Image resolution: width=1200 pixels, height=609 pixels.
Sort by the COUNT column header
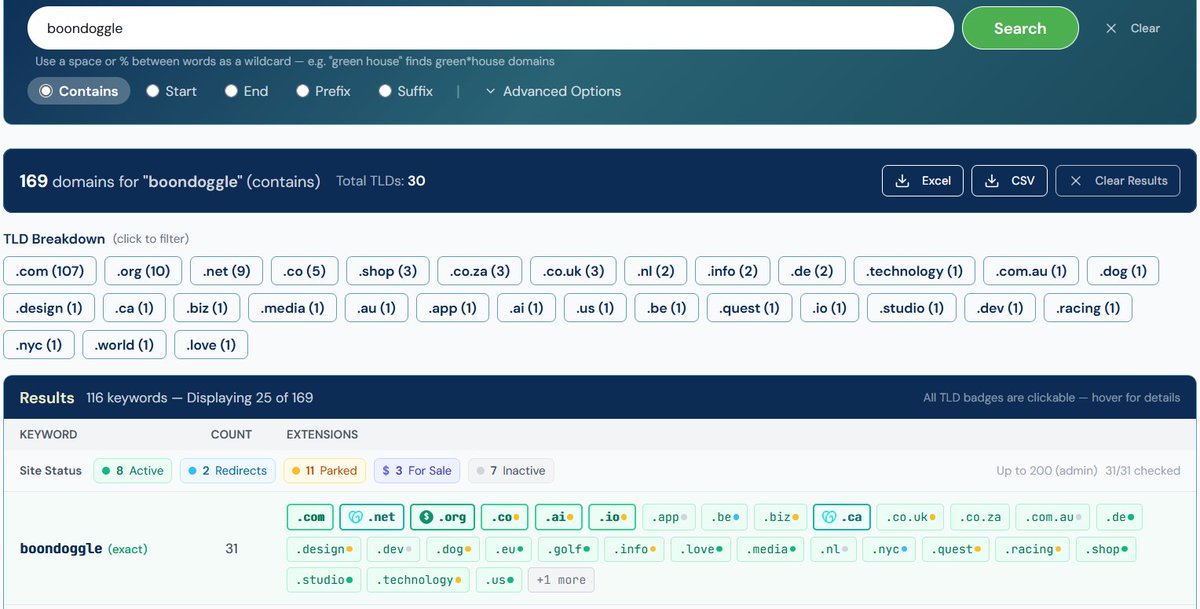coord(231,434)
